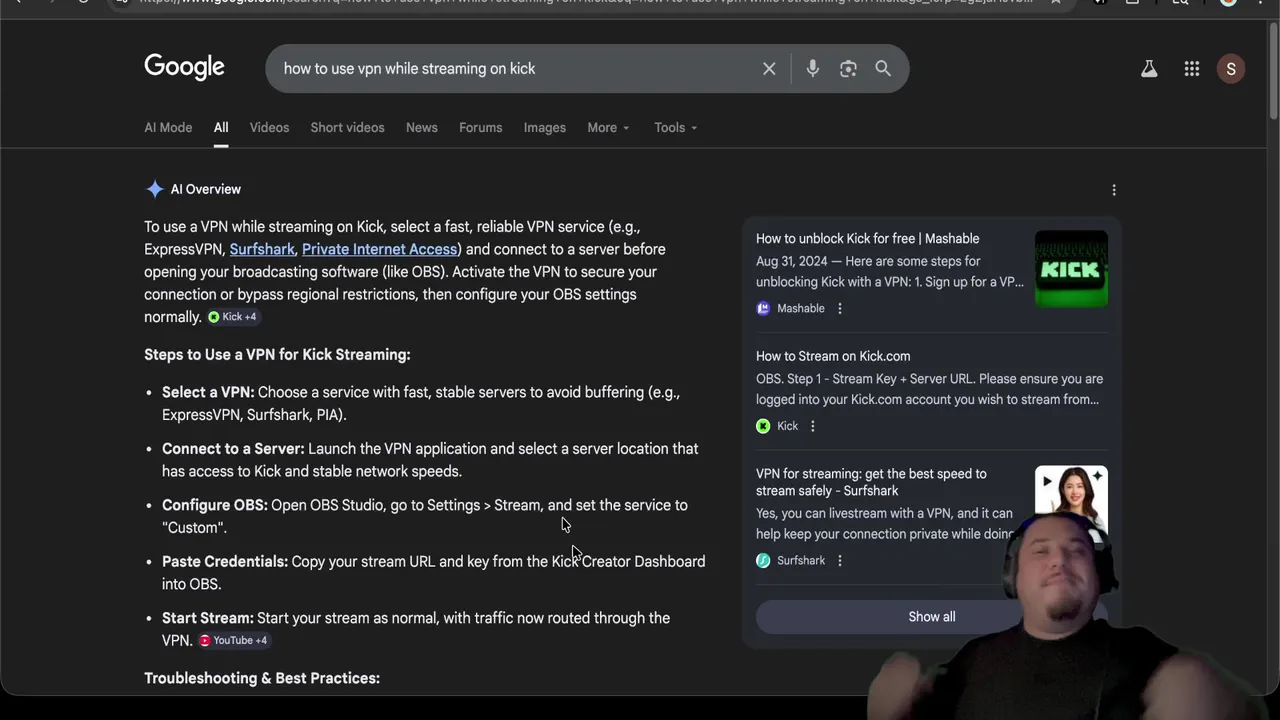The width and height of the screenshot is (1280, 720).
Task: Open the Google apps grid
Action: coord(1192,69)
